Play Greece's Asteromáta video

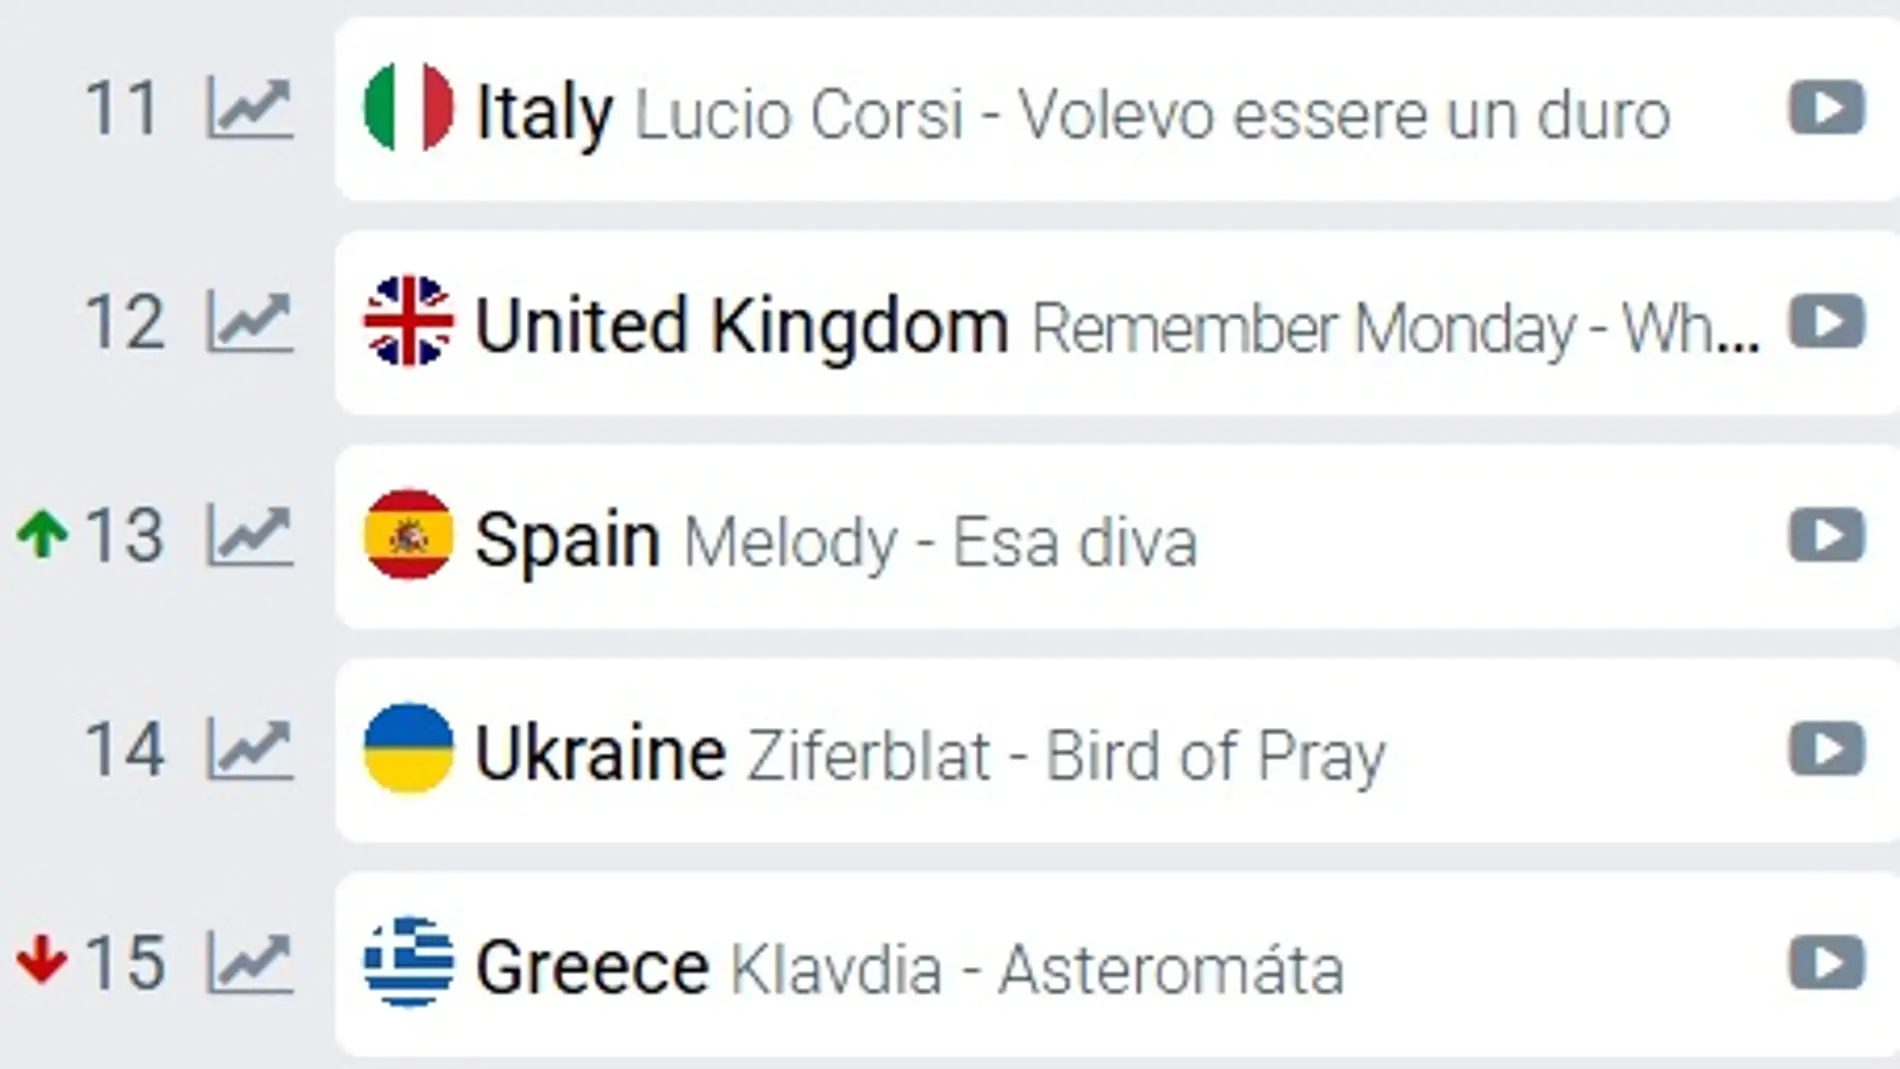tap(1826, 964)
